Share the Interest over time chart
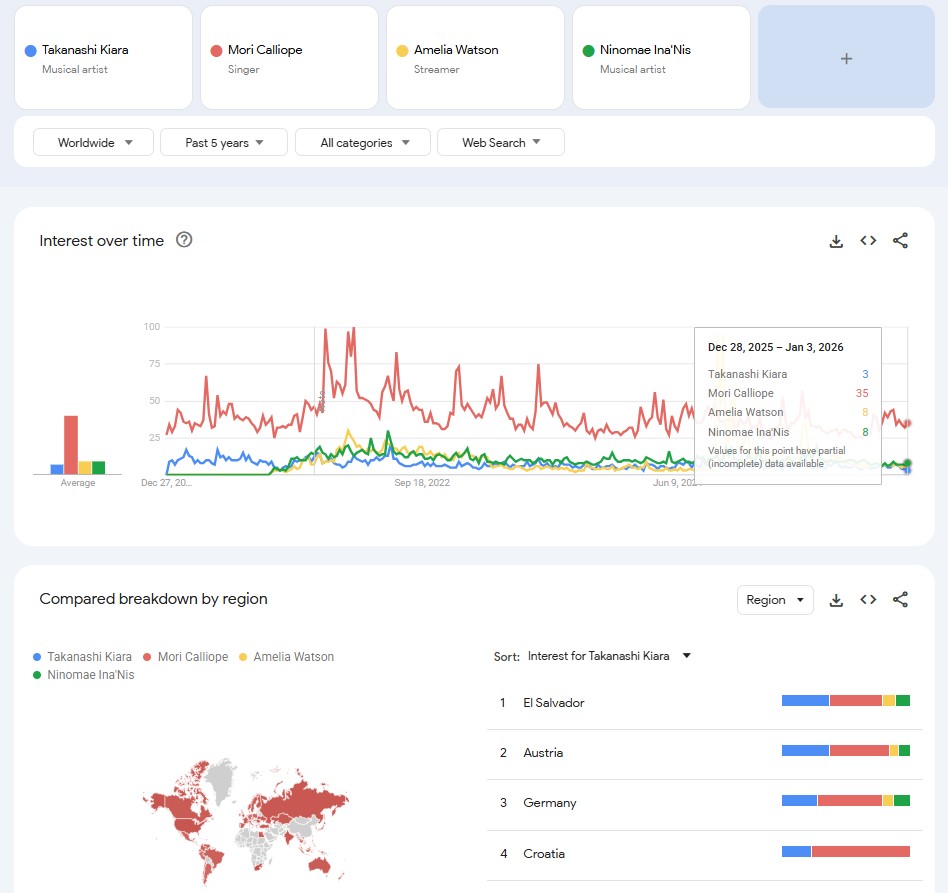The image size is (948, 893). (x=900, y=241)
